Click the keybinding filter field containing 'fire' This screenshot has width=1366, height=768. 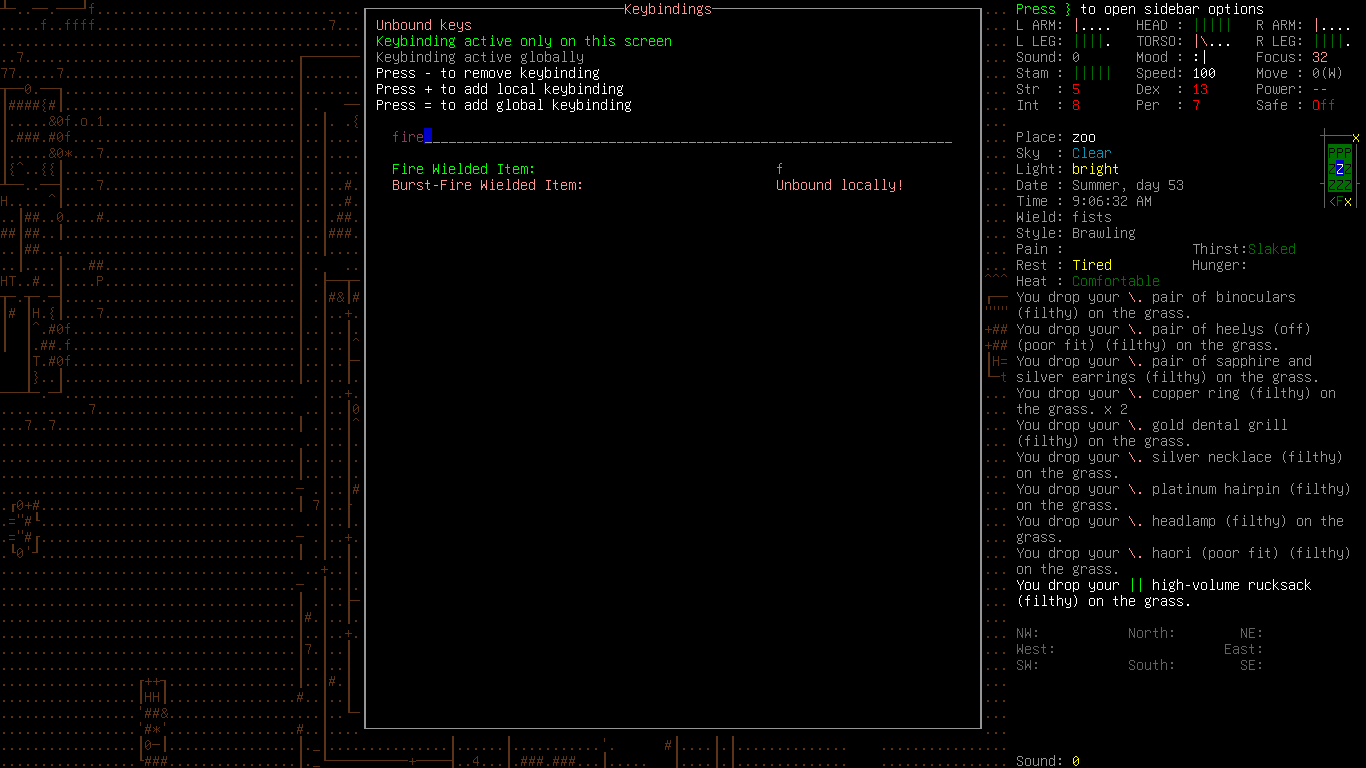pos(672,137)
